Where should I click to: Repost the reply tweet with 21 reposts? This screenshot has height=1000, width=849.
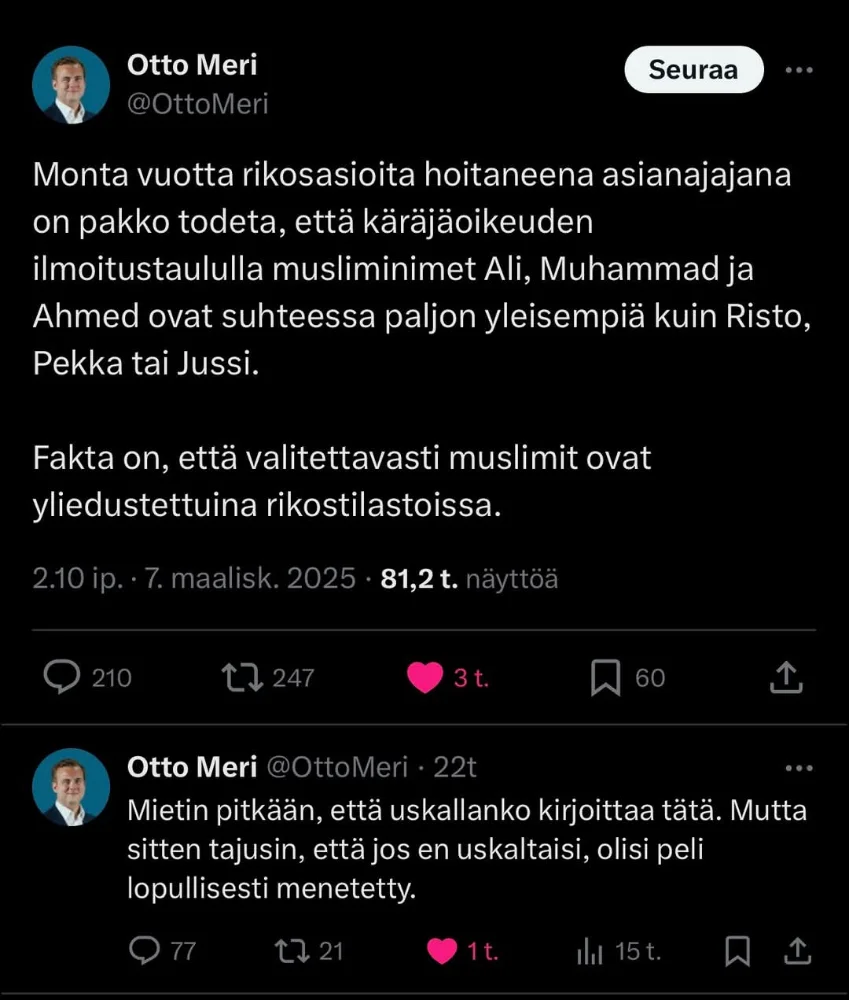pos(292,950)
